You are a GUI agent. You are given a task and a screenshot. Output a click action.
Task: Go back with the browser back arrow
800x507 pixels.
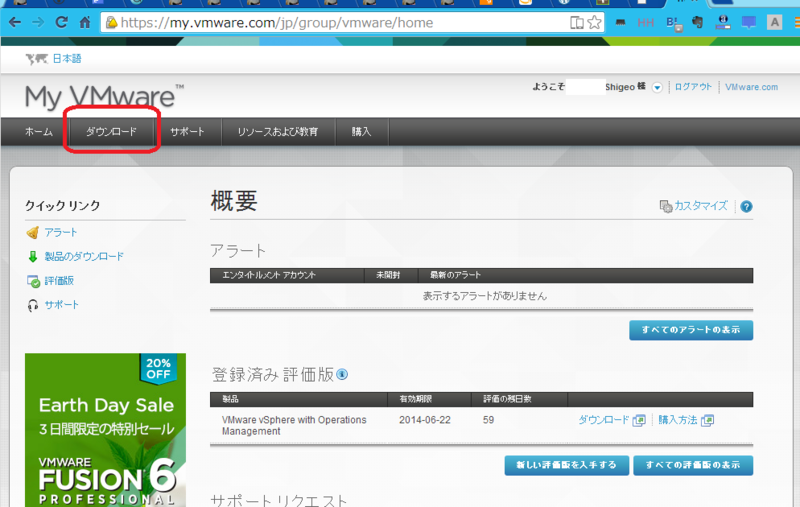tap(15, 22)
